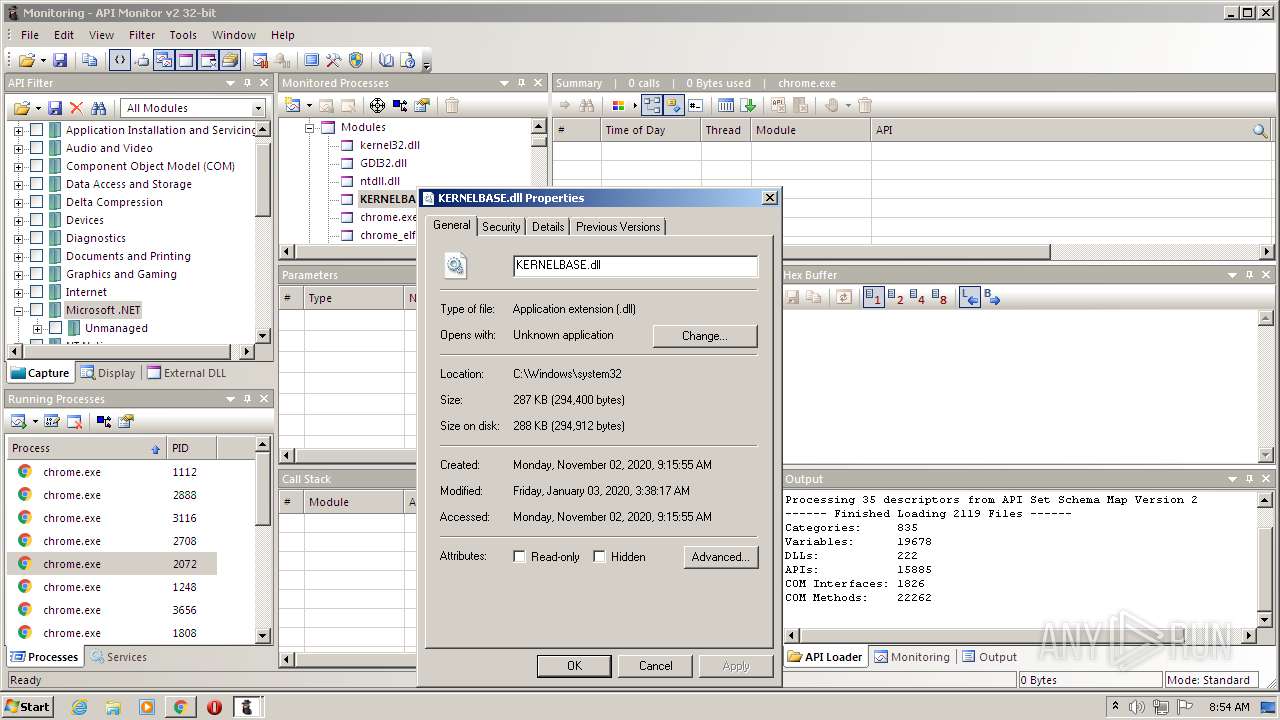The height and width of the screenshot is (720, 1280).
Task: Click magnifier search icon in API column header
Action: [1260, 130]
